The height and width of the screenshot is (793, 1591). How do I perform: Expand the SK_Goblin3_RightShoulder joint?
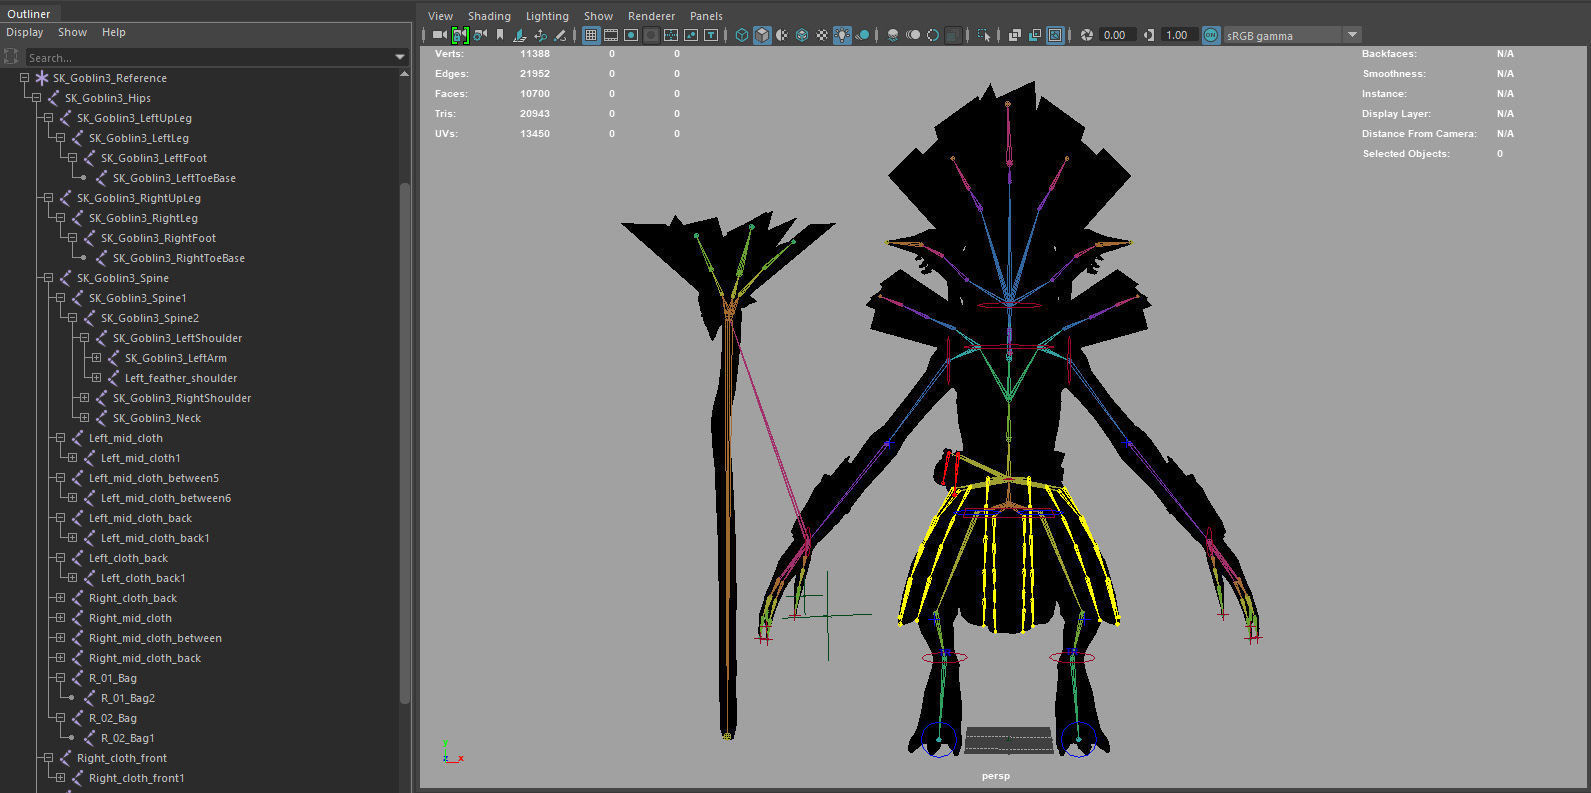pos(85,398)
